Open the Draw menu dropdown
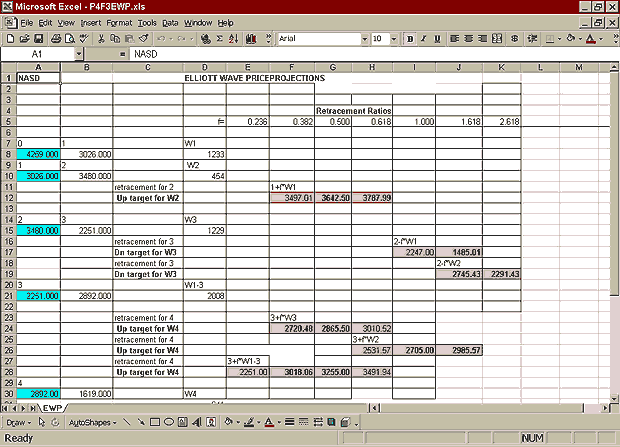The width and height of the screenshot is (620, 447). click(x=18, y=422)
